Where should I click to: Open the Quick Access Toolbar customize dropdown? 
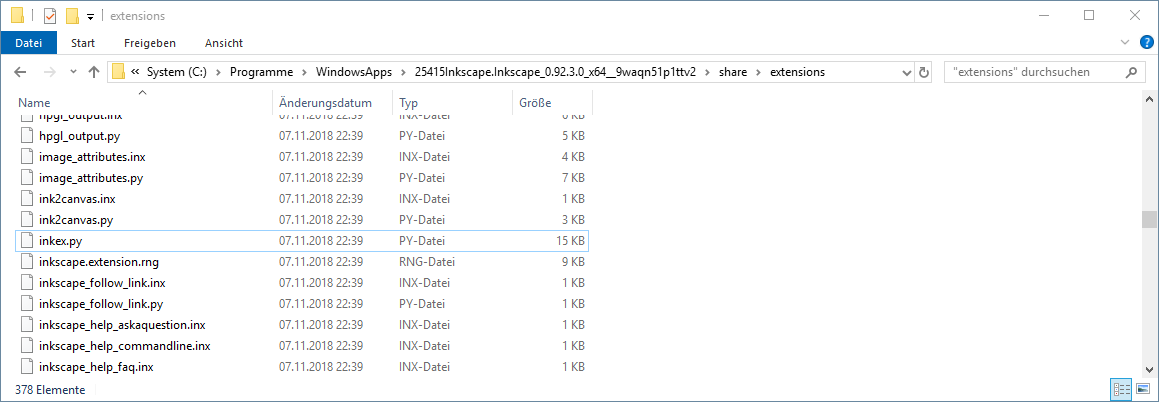pos(90,17)
